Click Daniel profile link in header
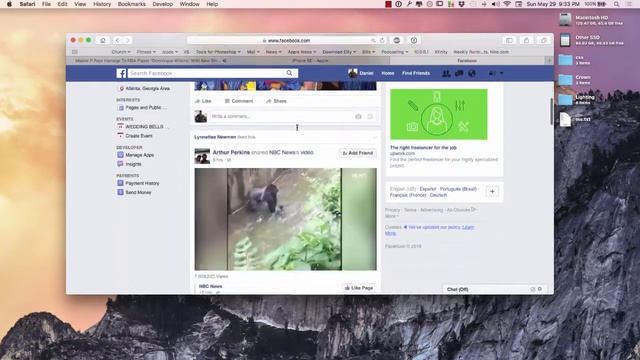The height and width of the screenshot is (360, 640). pos(361,73)
